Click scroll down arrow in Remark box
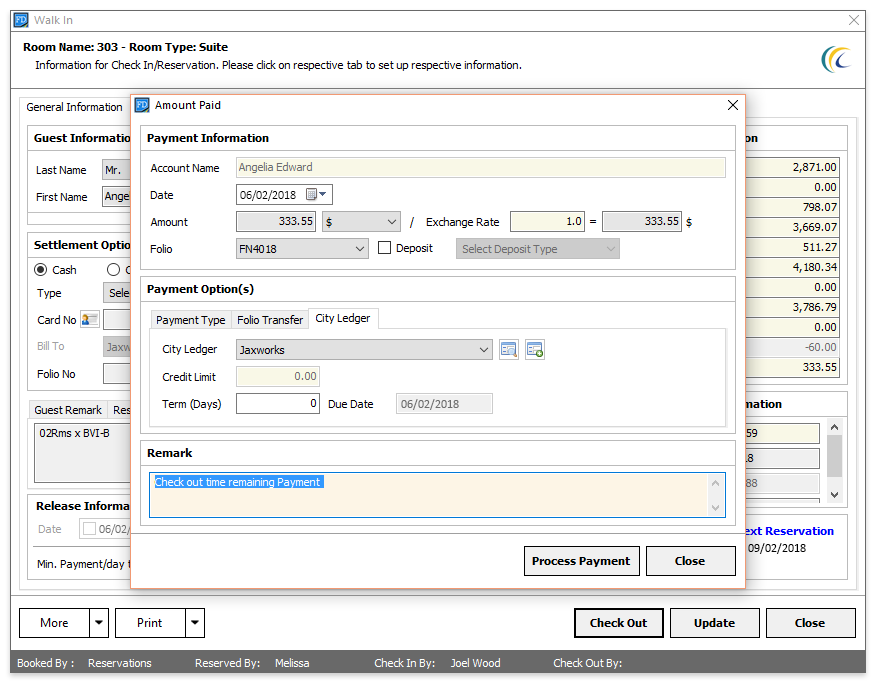 pos(715,508)
